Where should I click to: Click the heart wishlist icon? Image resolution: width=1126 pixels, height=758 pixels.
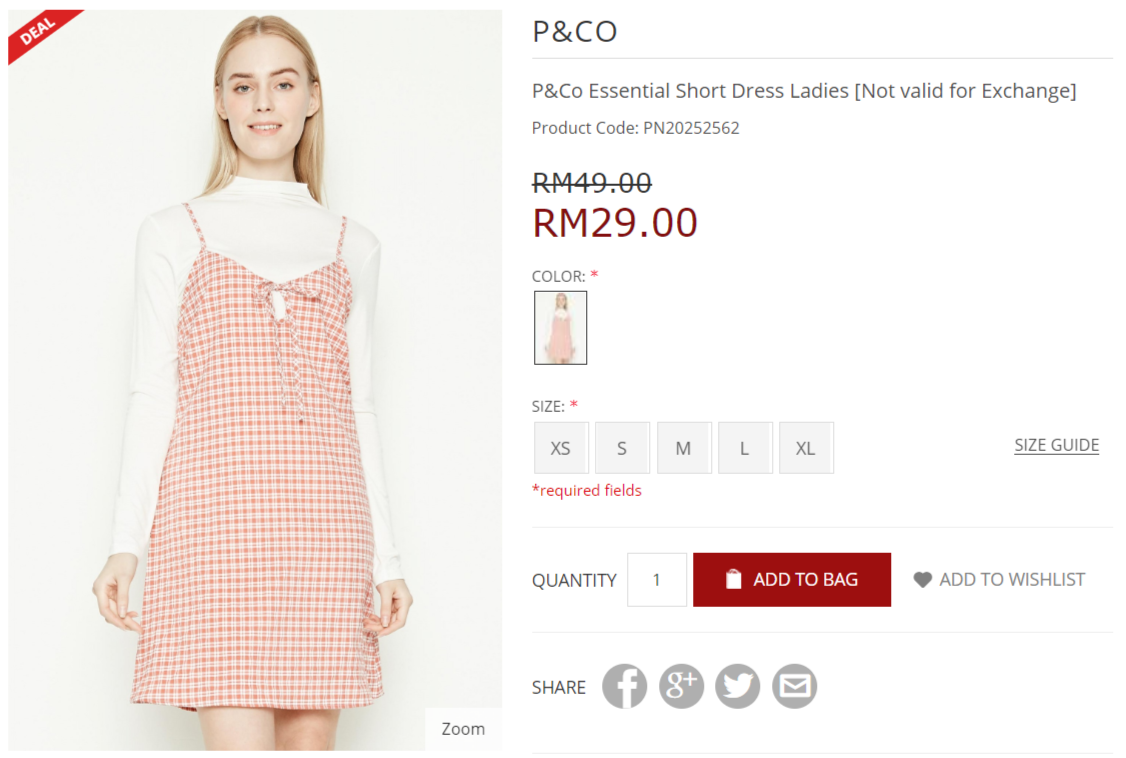tap(922, 580)
